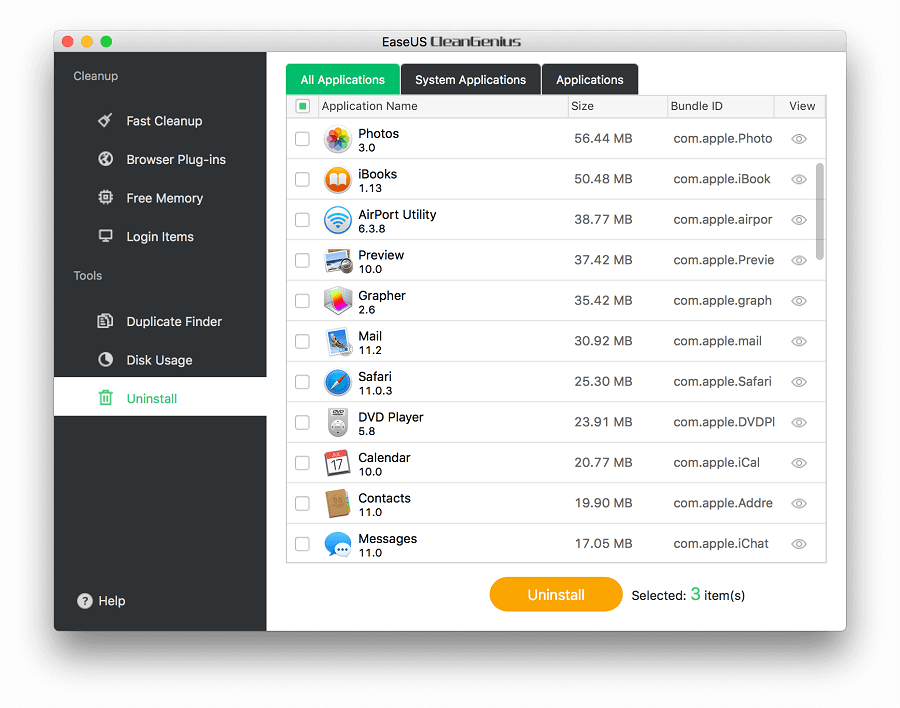Click the Safari size value 25.30 MB

[x=603, y=381]
